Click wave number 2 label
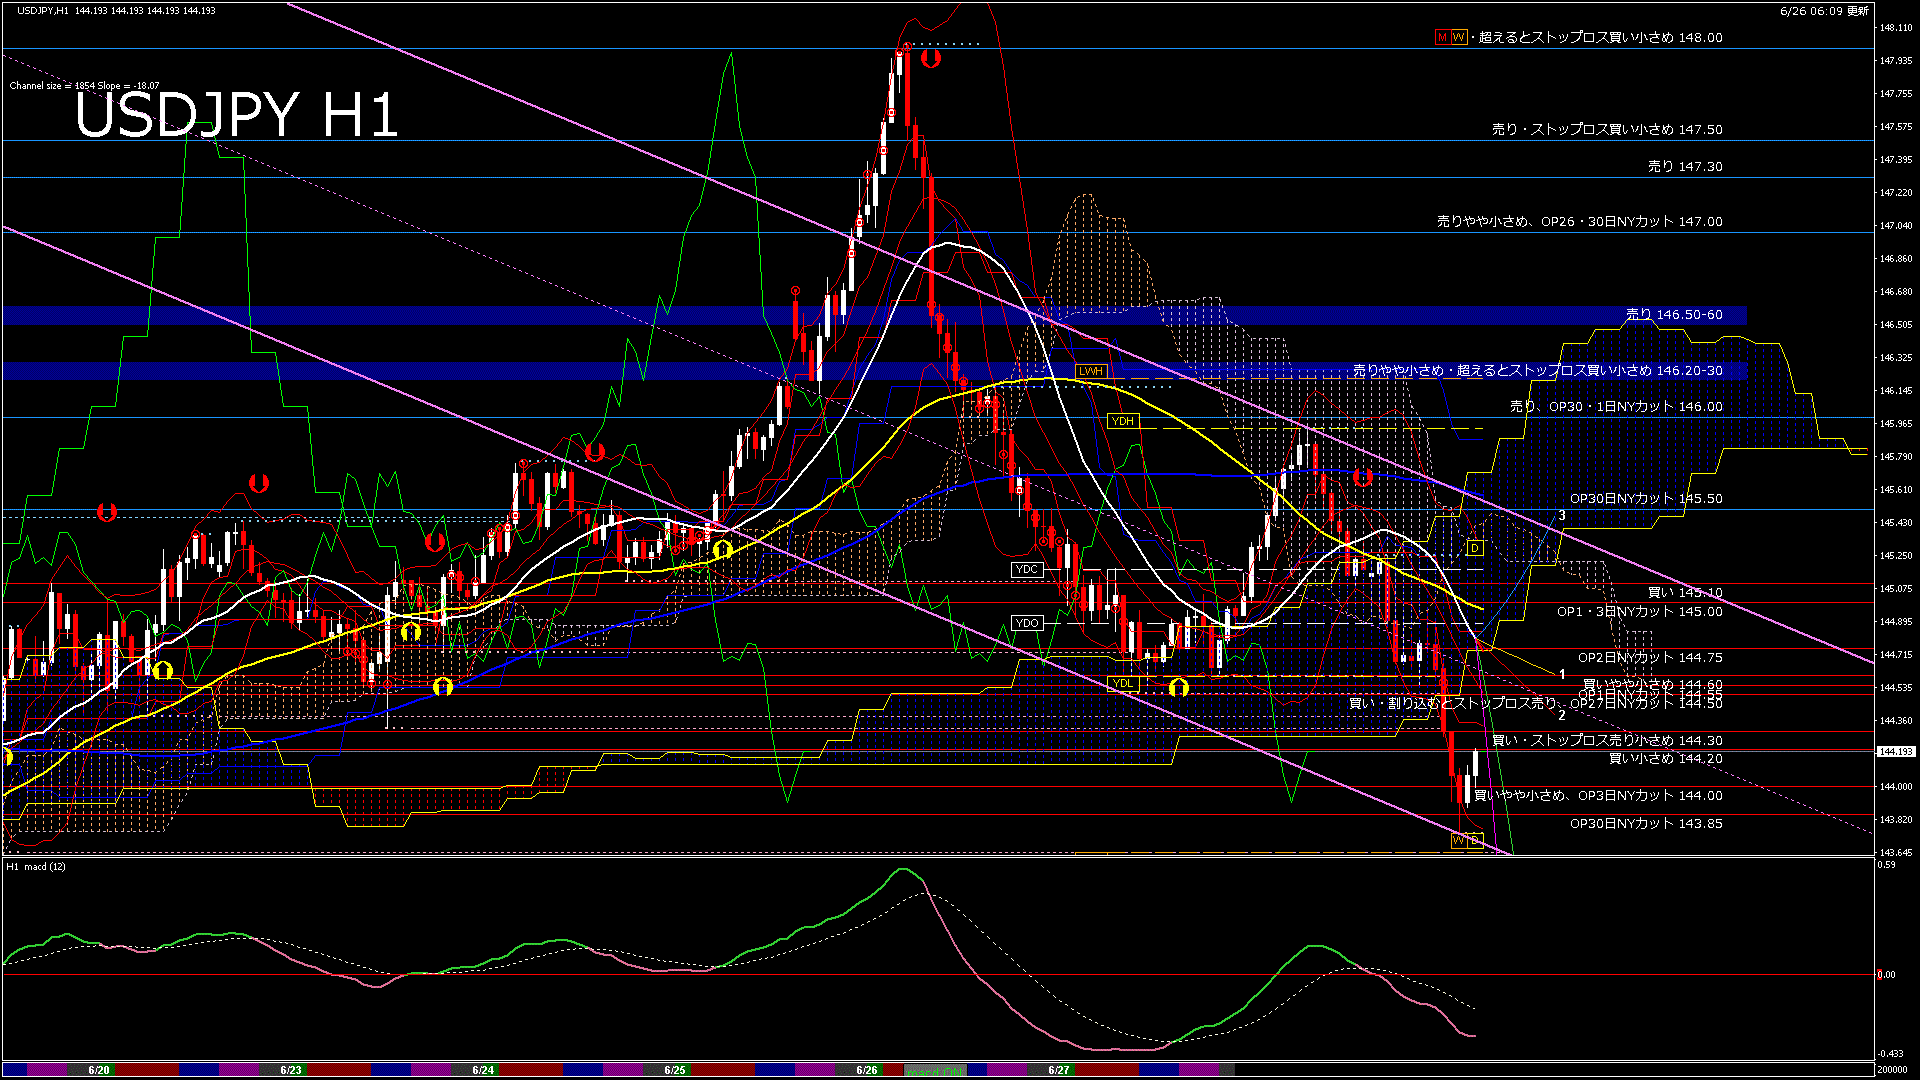Viewport: 1920px width, 1080px height. click(x=1562, y=715)
